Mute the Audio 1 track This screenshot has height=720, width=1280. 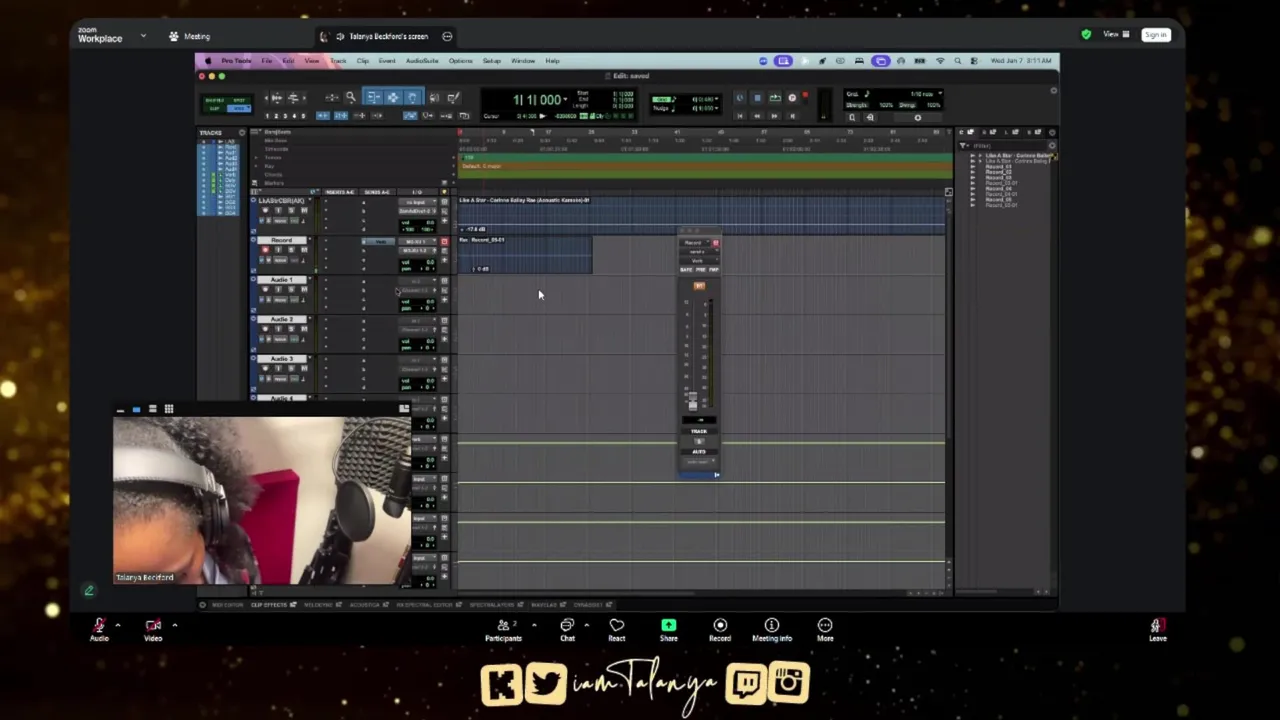pyautogui.click(x=304, y=289)
